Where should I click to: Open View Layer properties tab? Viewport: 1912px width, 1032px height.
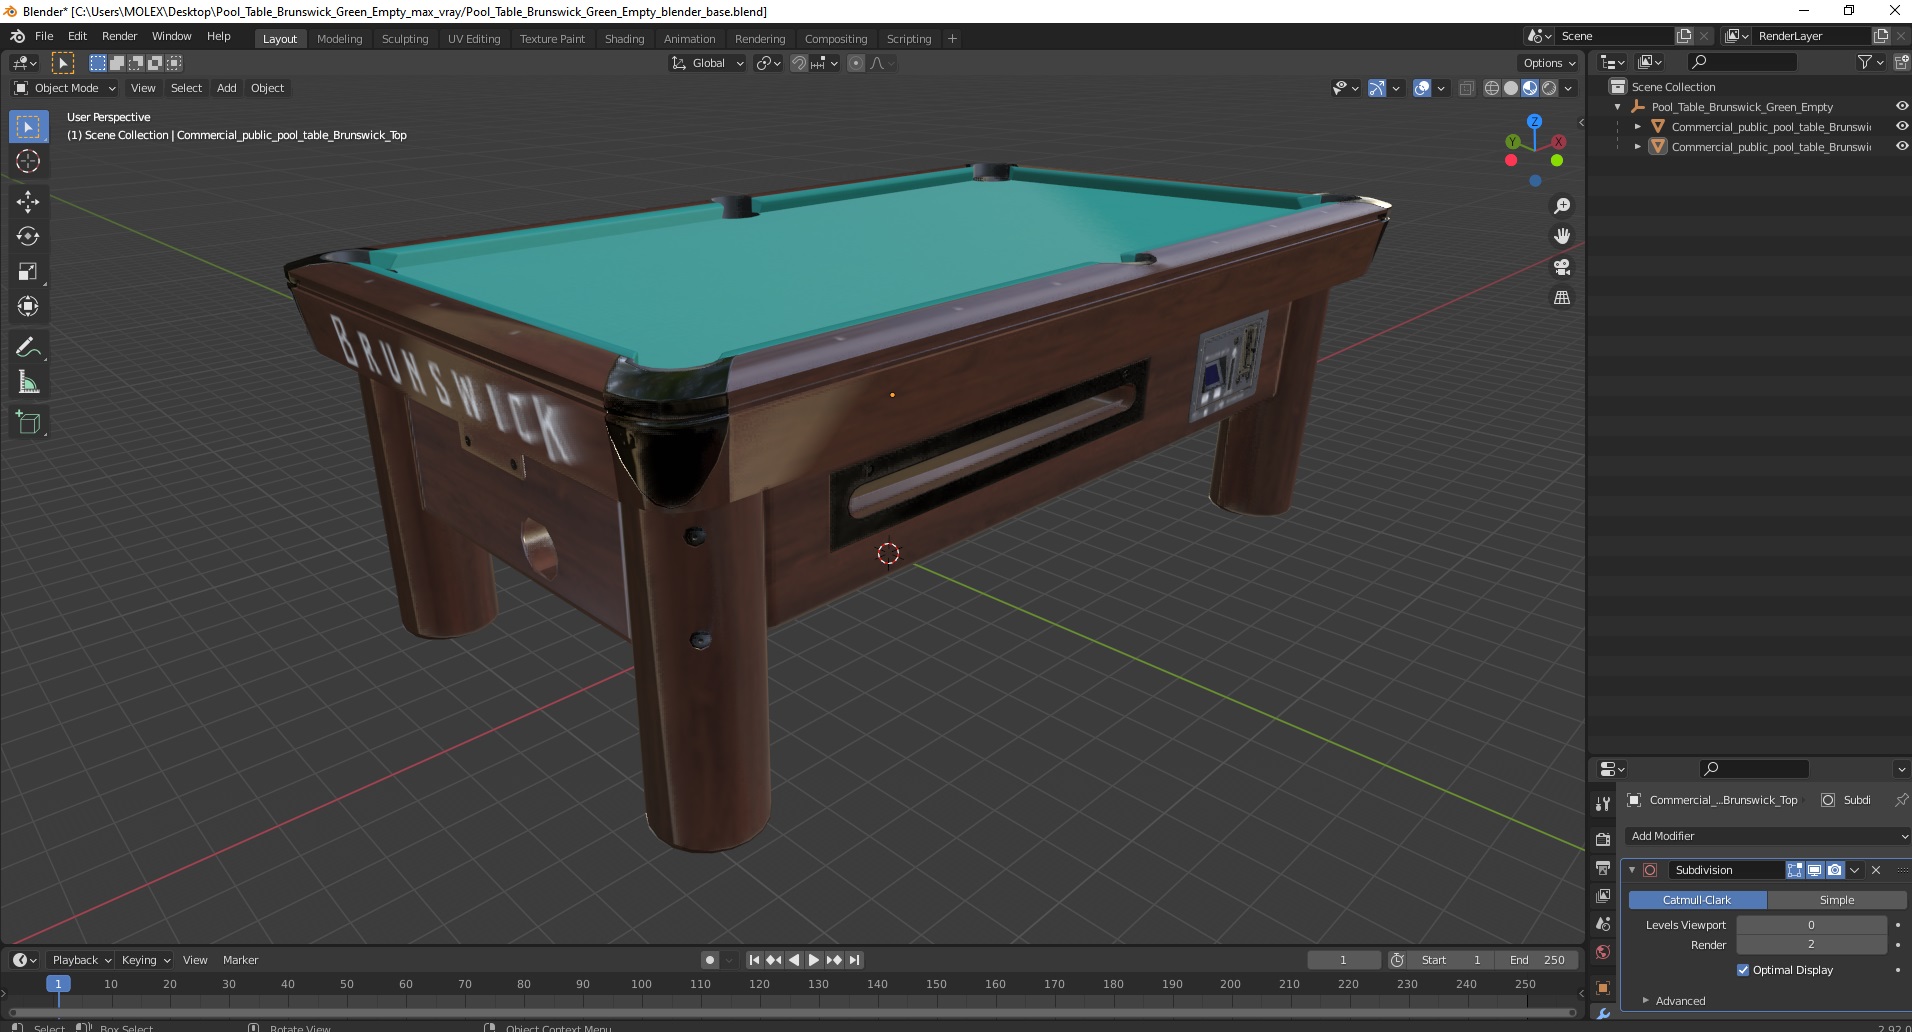point(1603,896)
